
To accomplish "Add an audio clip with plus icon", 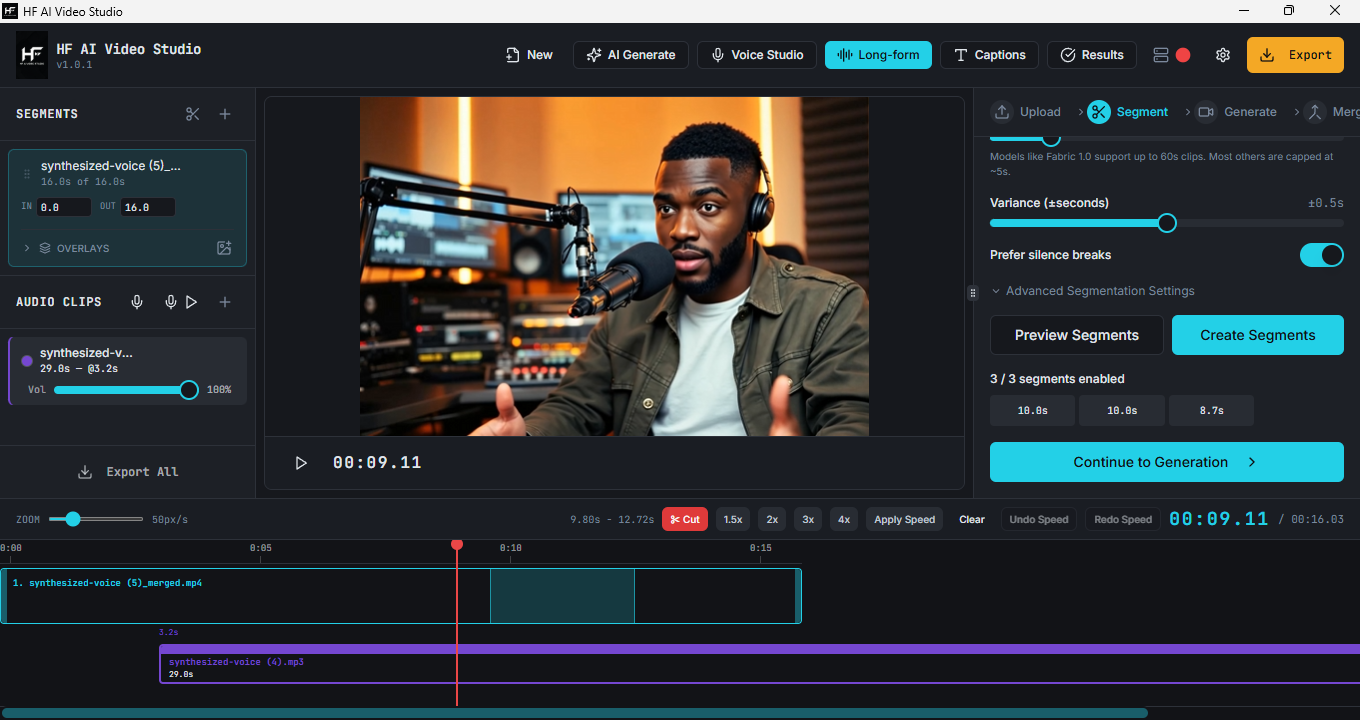I will click(x=225, y=302).
